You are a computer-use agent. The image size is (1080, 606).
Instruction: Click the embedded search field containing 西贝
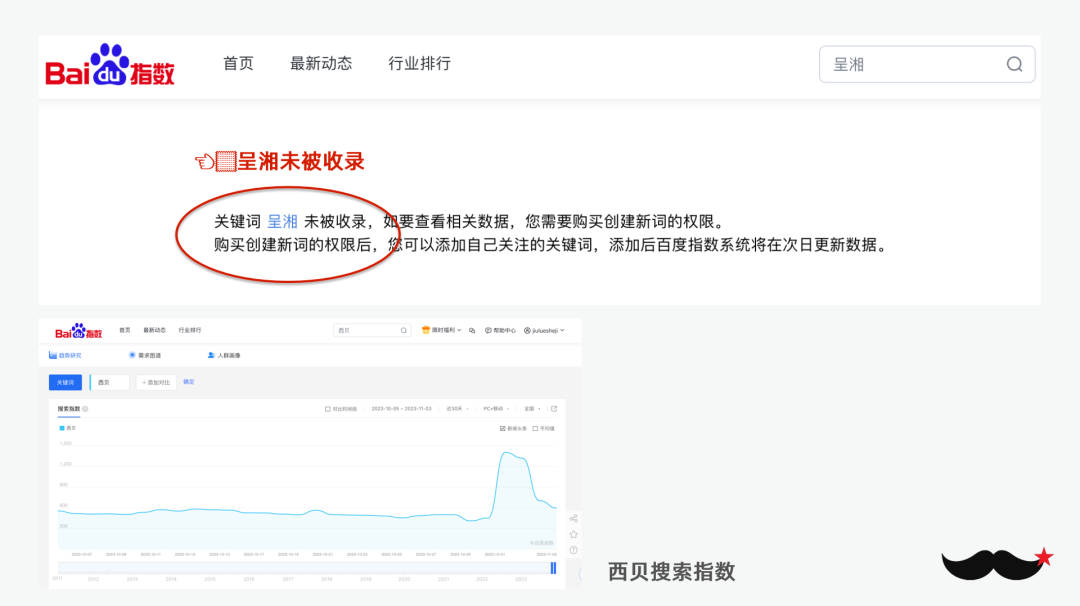point(372,331)
